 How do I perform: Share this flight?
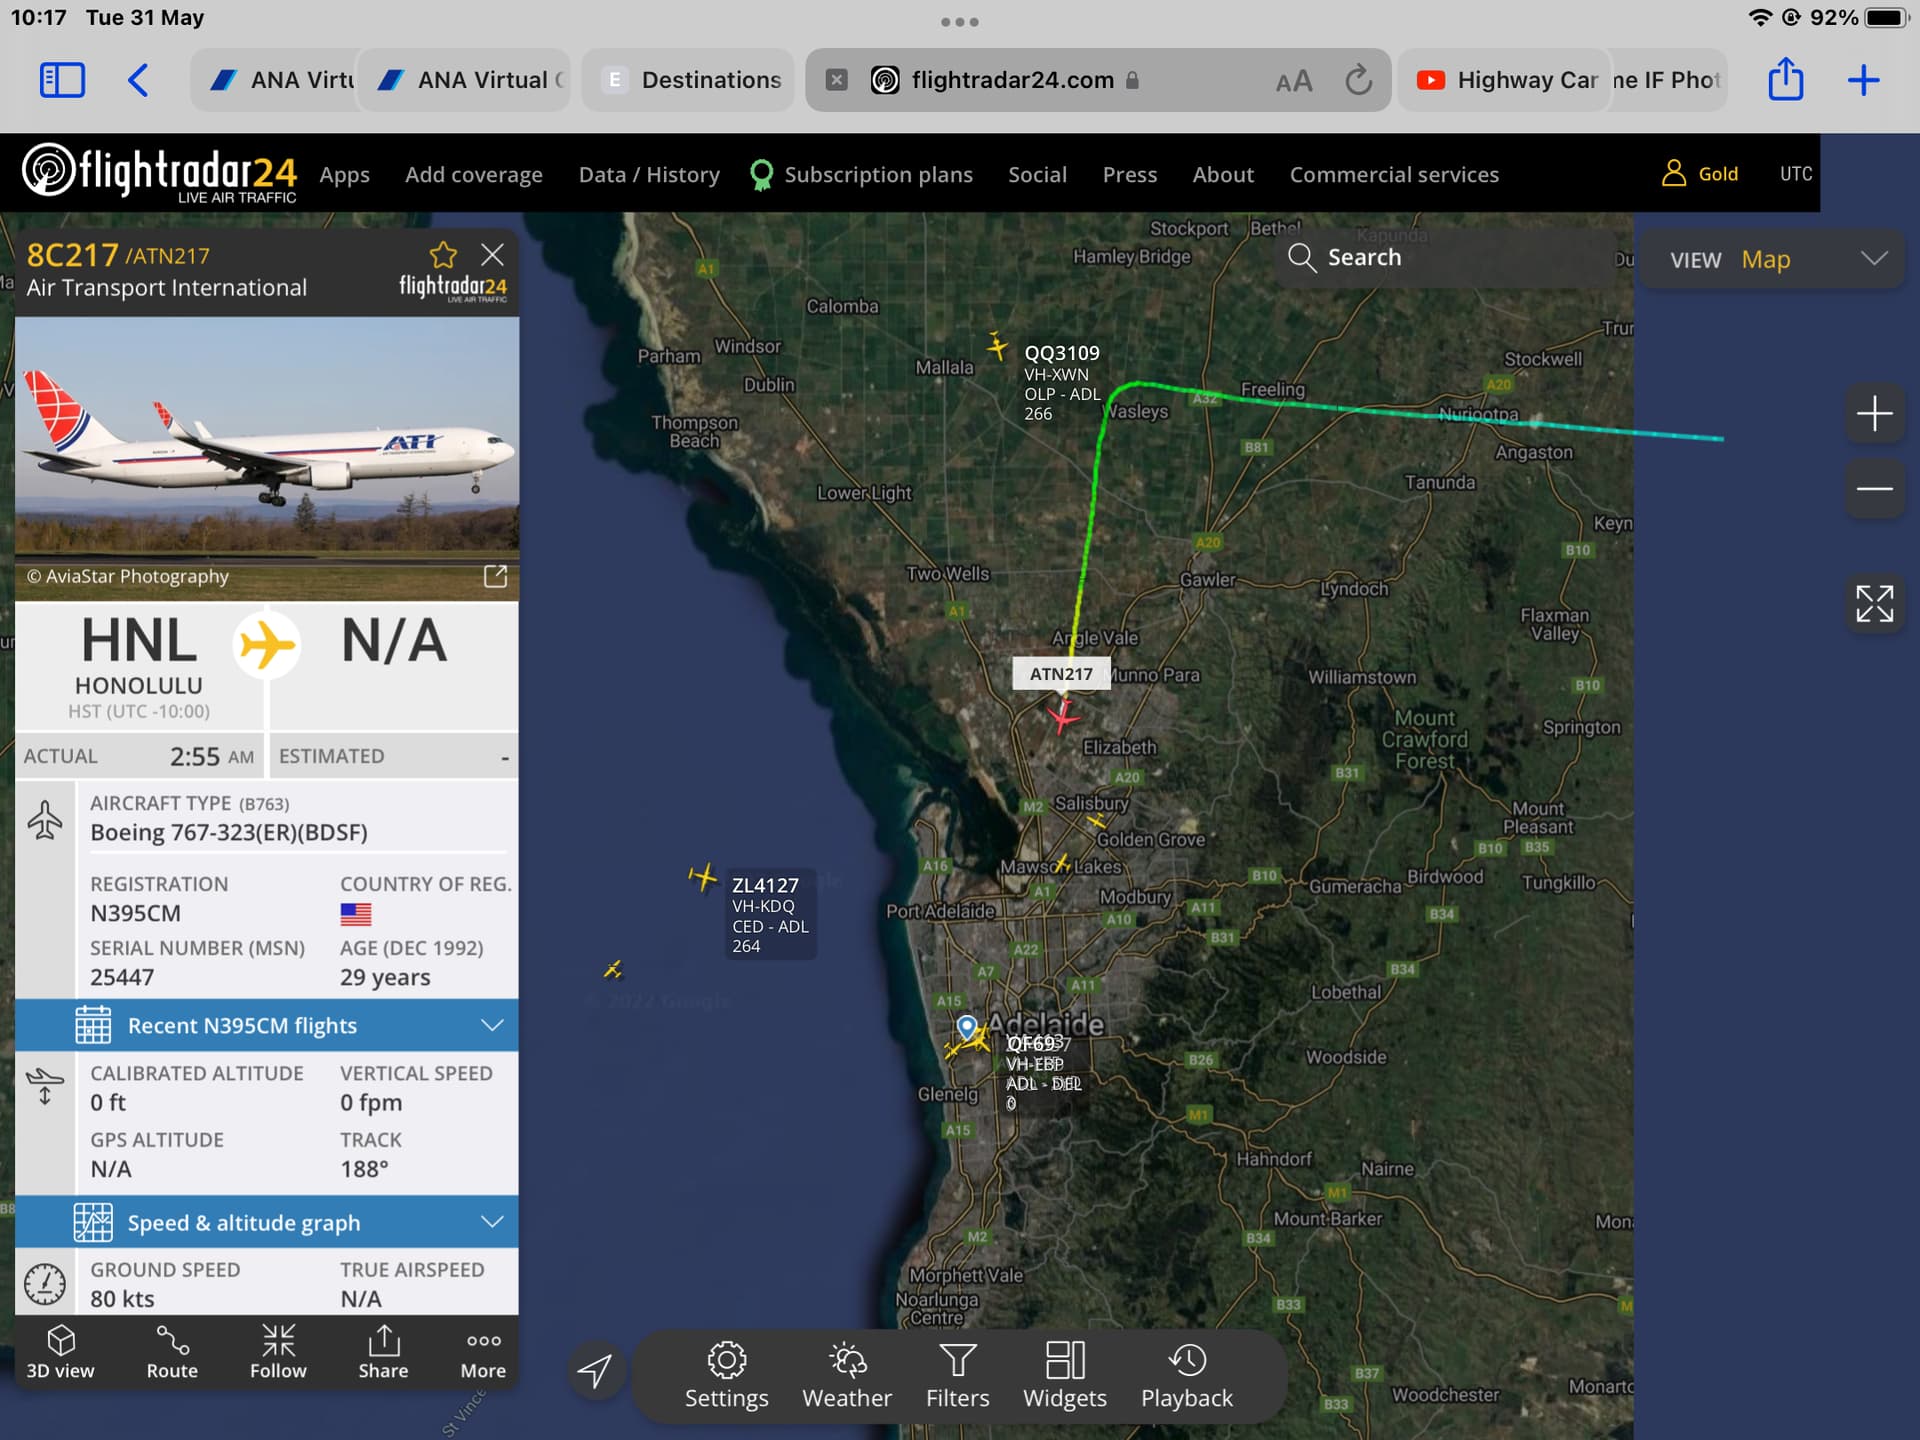click(x=383, y=1352)
